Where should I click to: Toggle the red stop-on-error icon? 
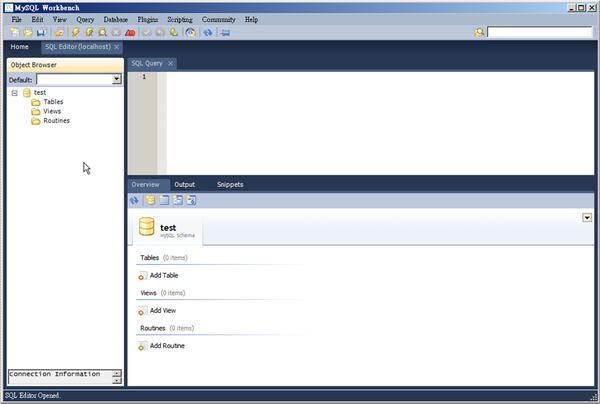[130, 33]
